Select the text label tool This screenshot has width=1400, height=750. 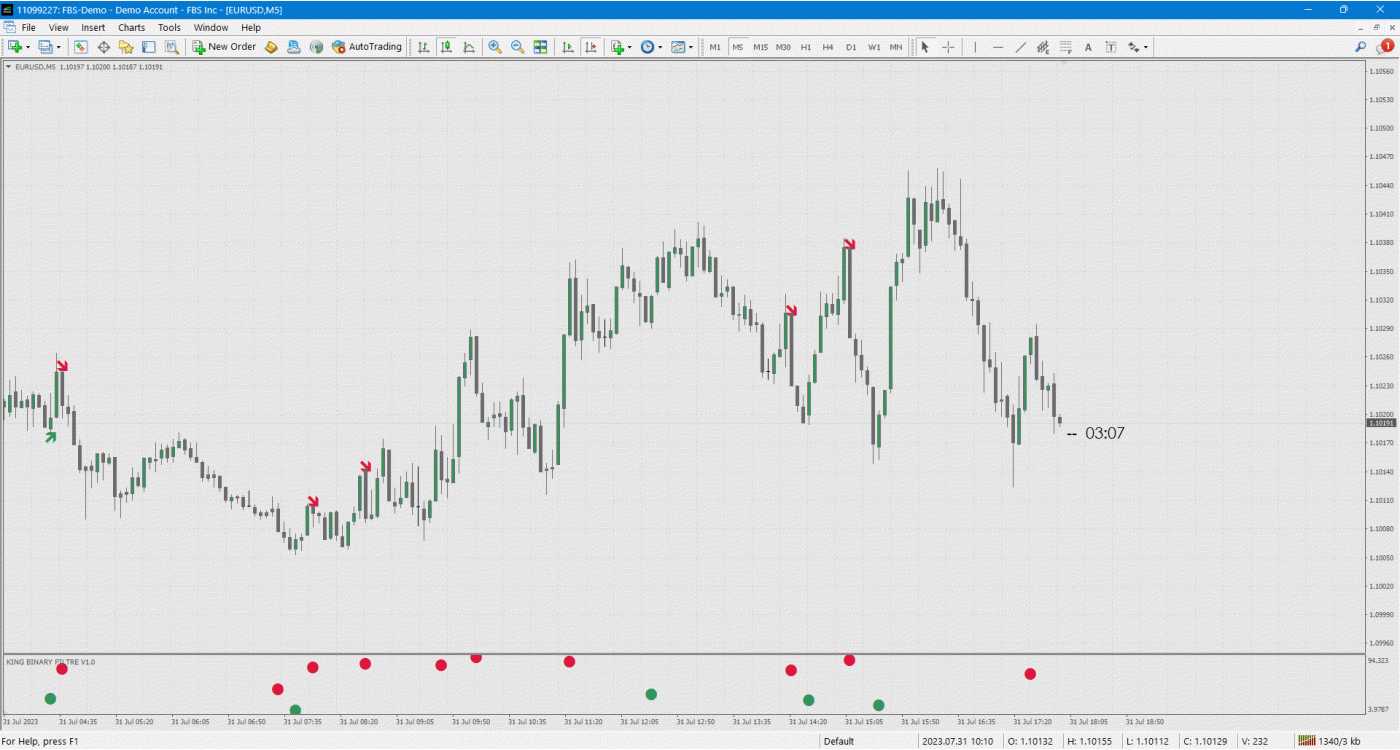[1110, 47]
